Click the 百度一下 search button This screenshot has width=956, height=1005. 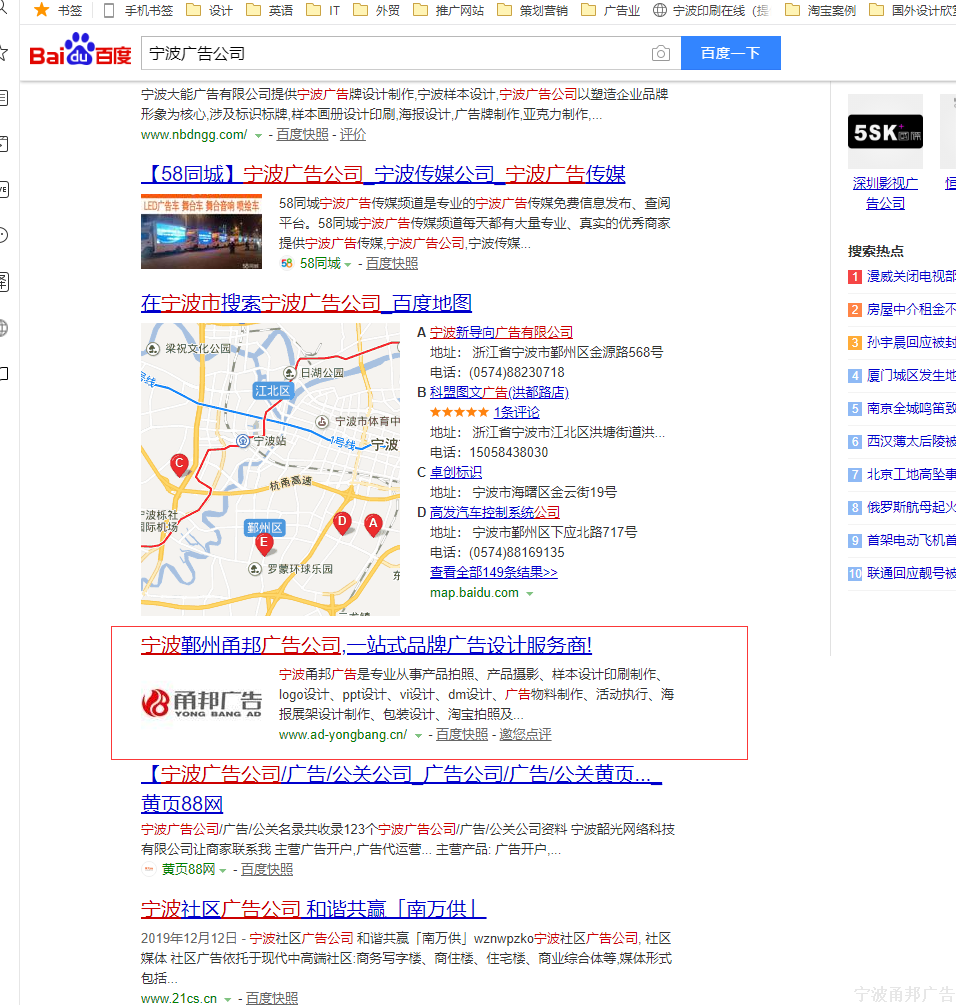point(730,53)
